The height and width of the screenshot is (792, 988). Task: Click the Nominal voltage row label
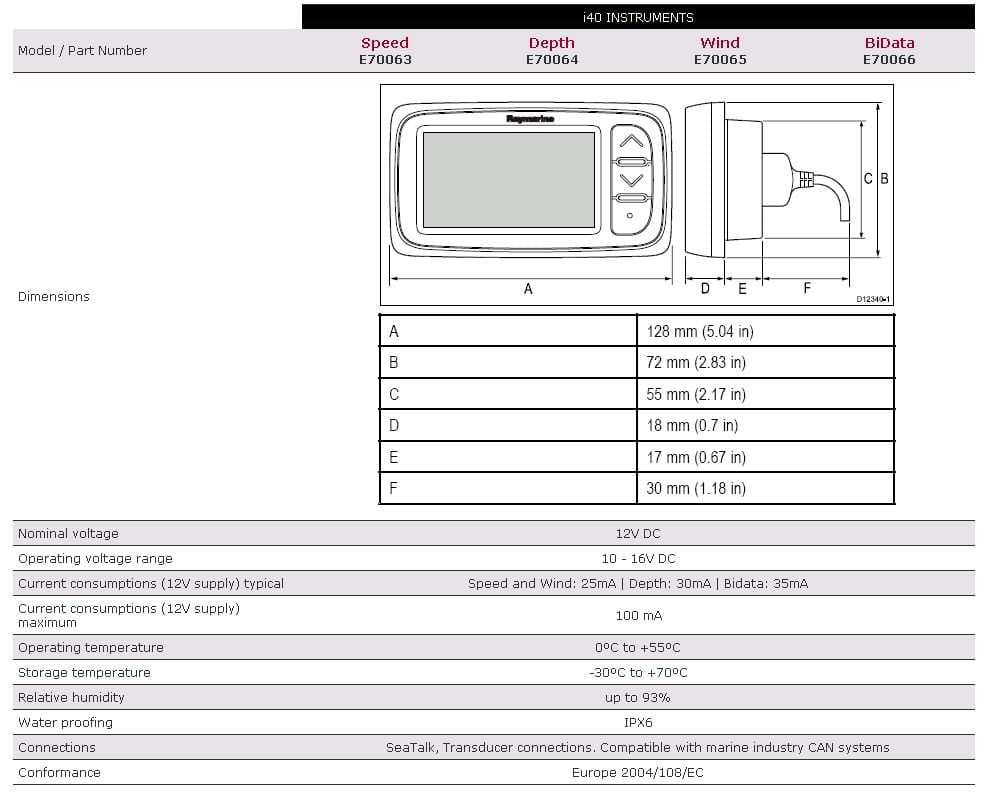[x=68, y=534]
